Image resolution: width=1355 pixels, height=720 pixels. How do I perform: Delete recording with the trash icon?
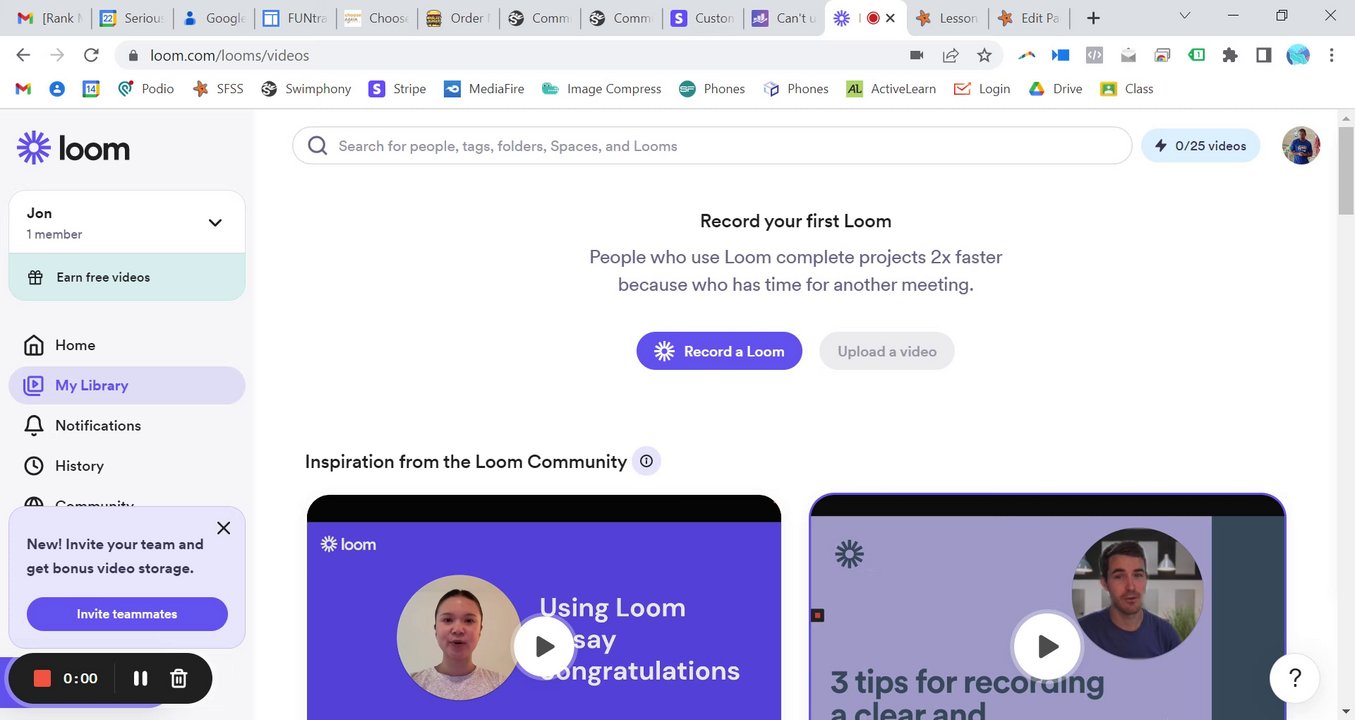click(179, 679)
